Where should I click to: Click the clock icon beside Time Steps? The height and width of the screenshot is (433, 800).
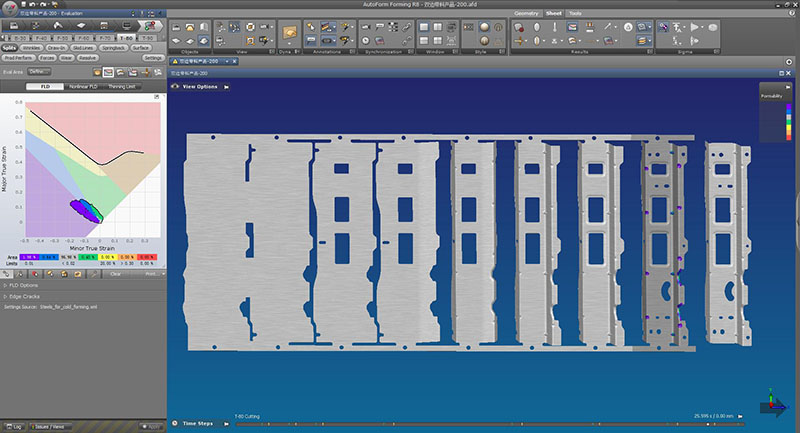(x=175, y=423)
